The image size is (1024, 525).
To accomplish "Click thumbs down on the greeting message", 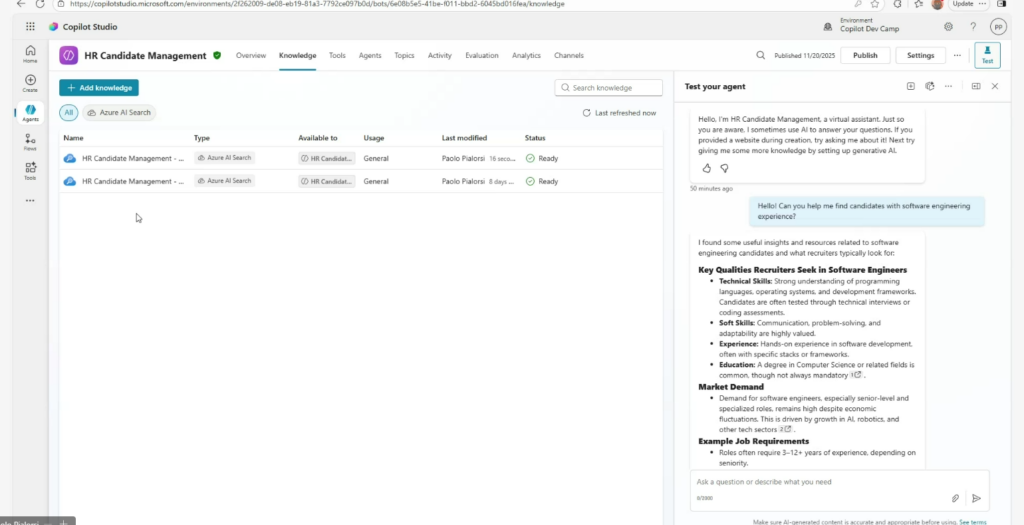I will click(725, 168).
